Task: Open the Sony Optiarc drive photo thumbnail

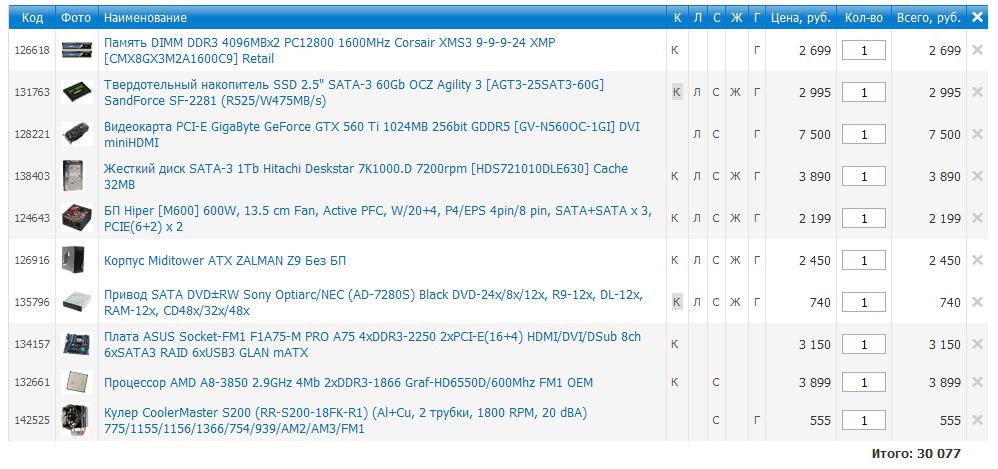Action: click(76, 302)
